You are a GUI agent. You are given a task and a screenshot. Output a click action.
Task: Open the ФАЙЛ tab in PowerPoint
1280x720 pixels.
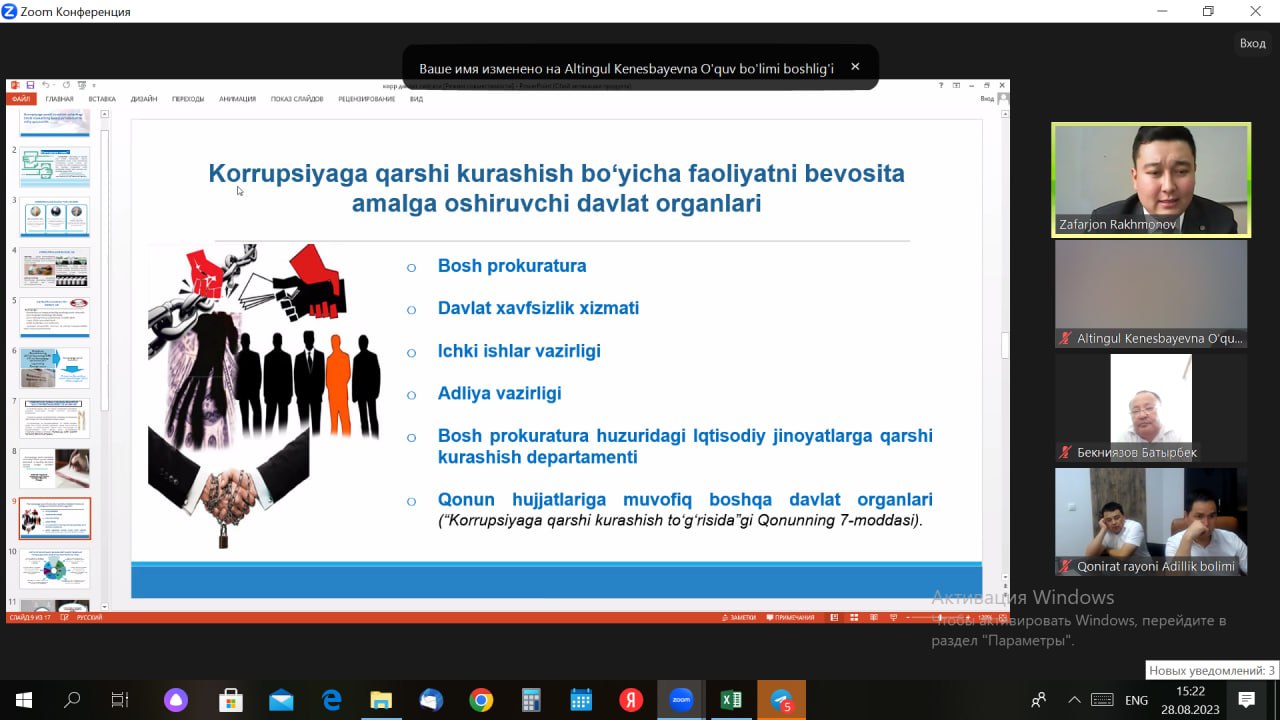click(x=21, y=99)
